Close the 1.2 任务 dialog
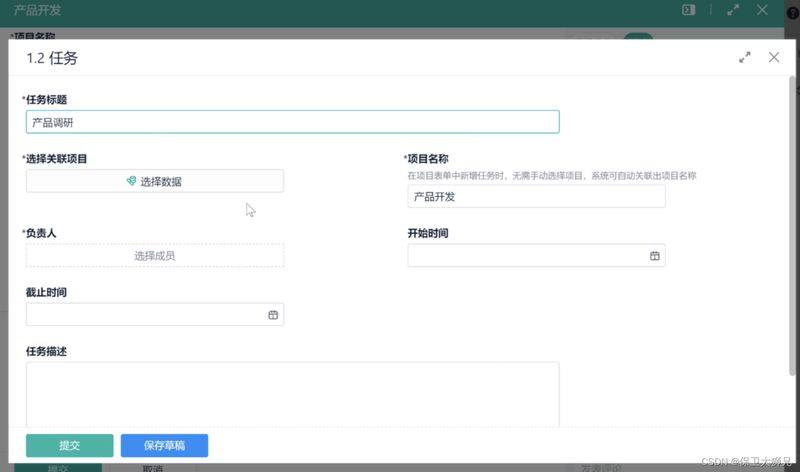Viewport: 800px width, 472px height. pyautogui.click(x=773, y=57)
